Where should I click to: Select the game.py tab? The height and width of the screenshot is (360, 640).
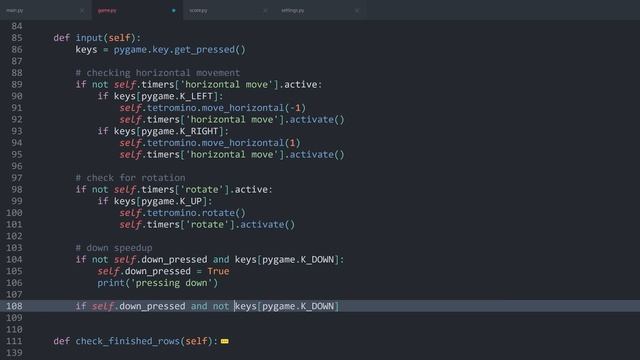tap(107, 10)
